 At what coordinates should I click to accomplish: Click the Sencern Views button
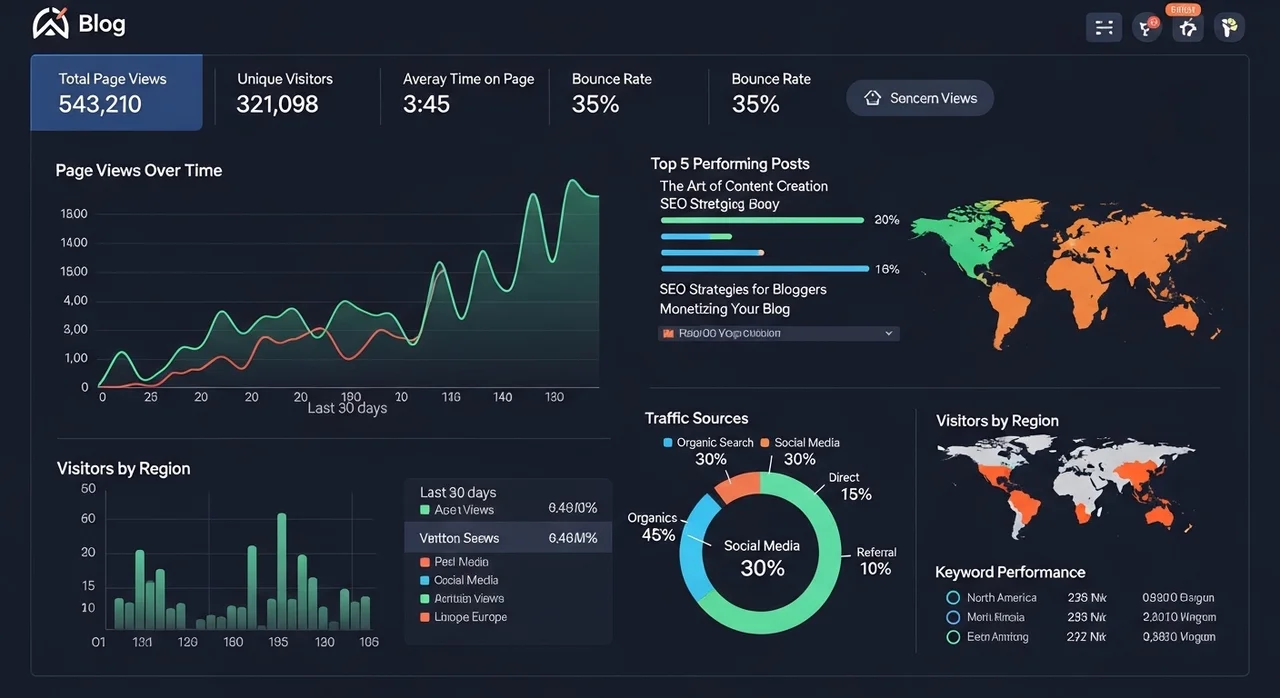919,98
